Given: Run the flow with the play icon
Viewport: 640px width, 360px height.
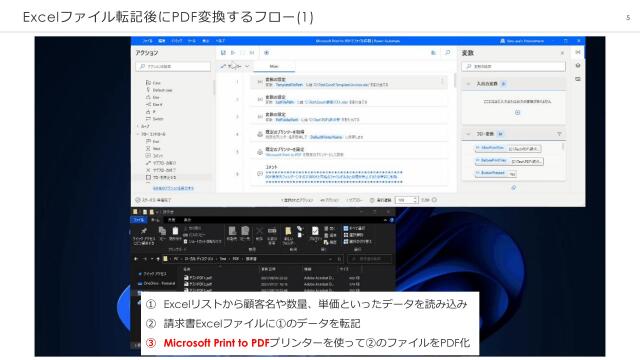Looking at the screenshot, I should [x=233, y=53].
